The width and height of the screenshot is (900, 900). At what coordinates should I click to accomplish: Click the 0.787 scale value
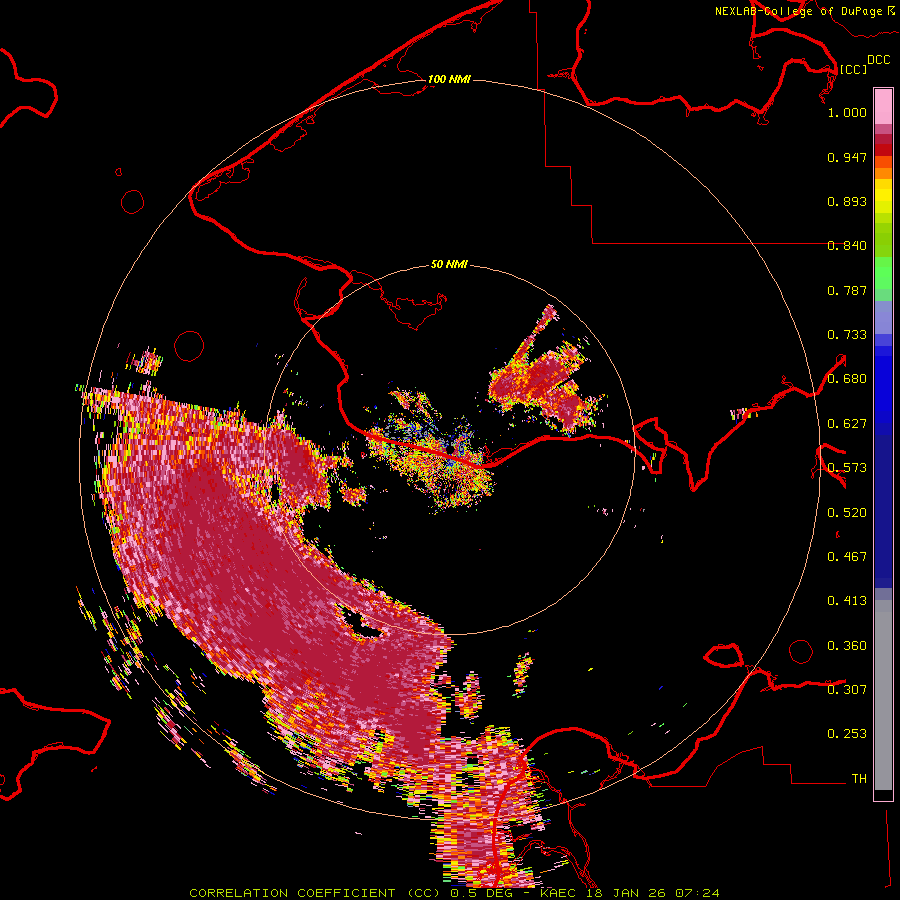point(847,290)
